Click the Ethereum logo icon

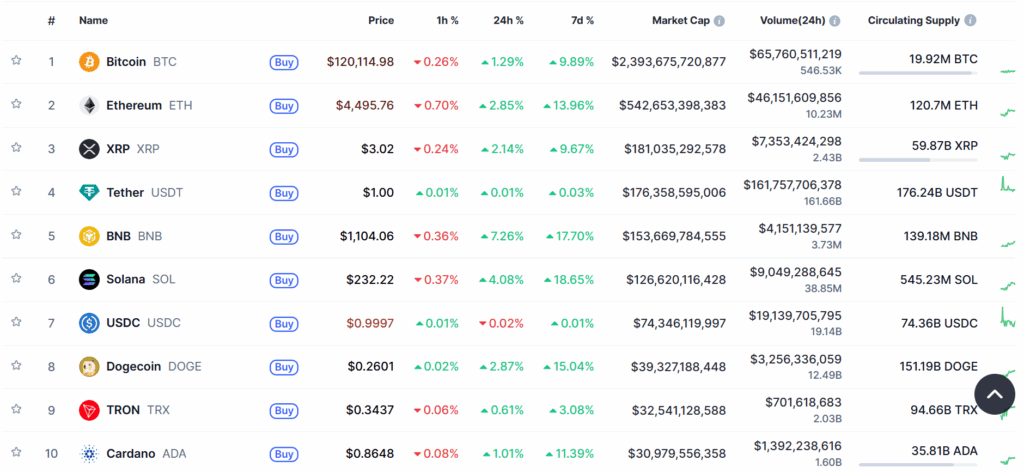pyautogui.click(x=89, y=105)
